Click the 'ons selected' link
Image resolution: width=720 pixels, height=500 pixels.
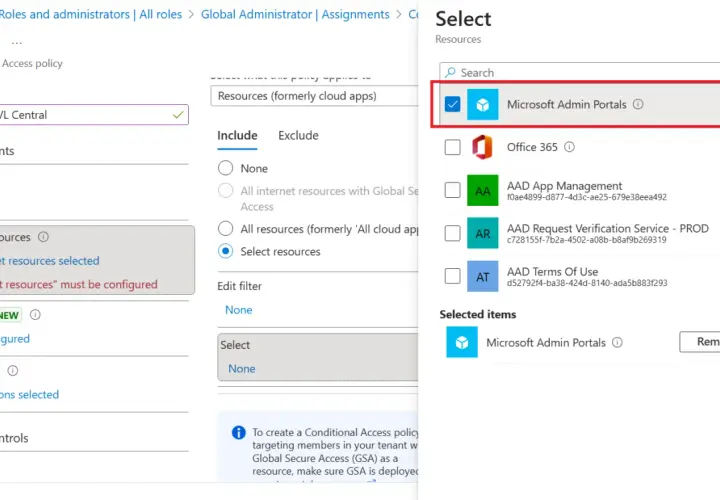coord(29,394)
